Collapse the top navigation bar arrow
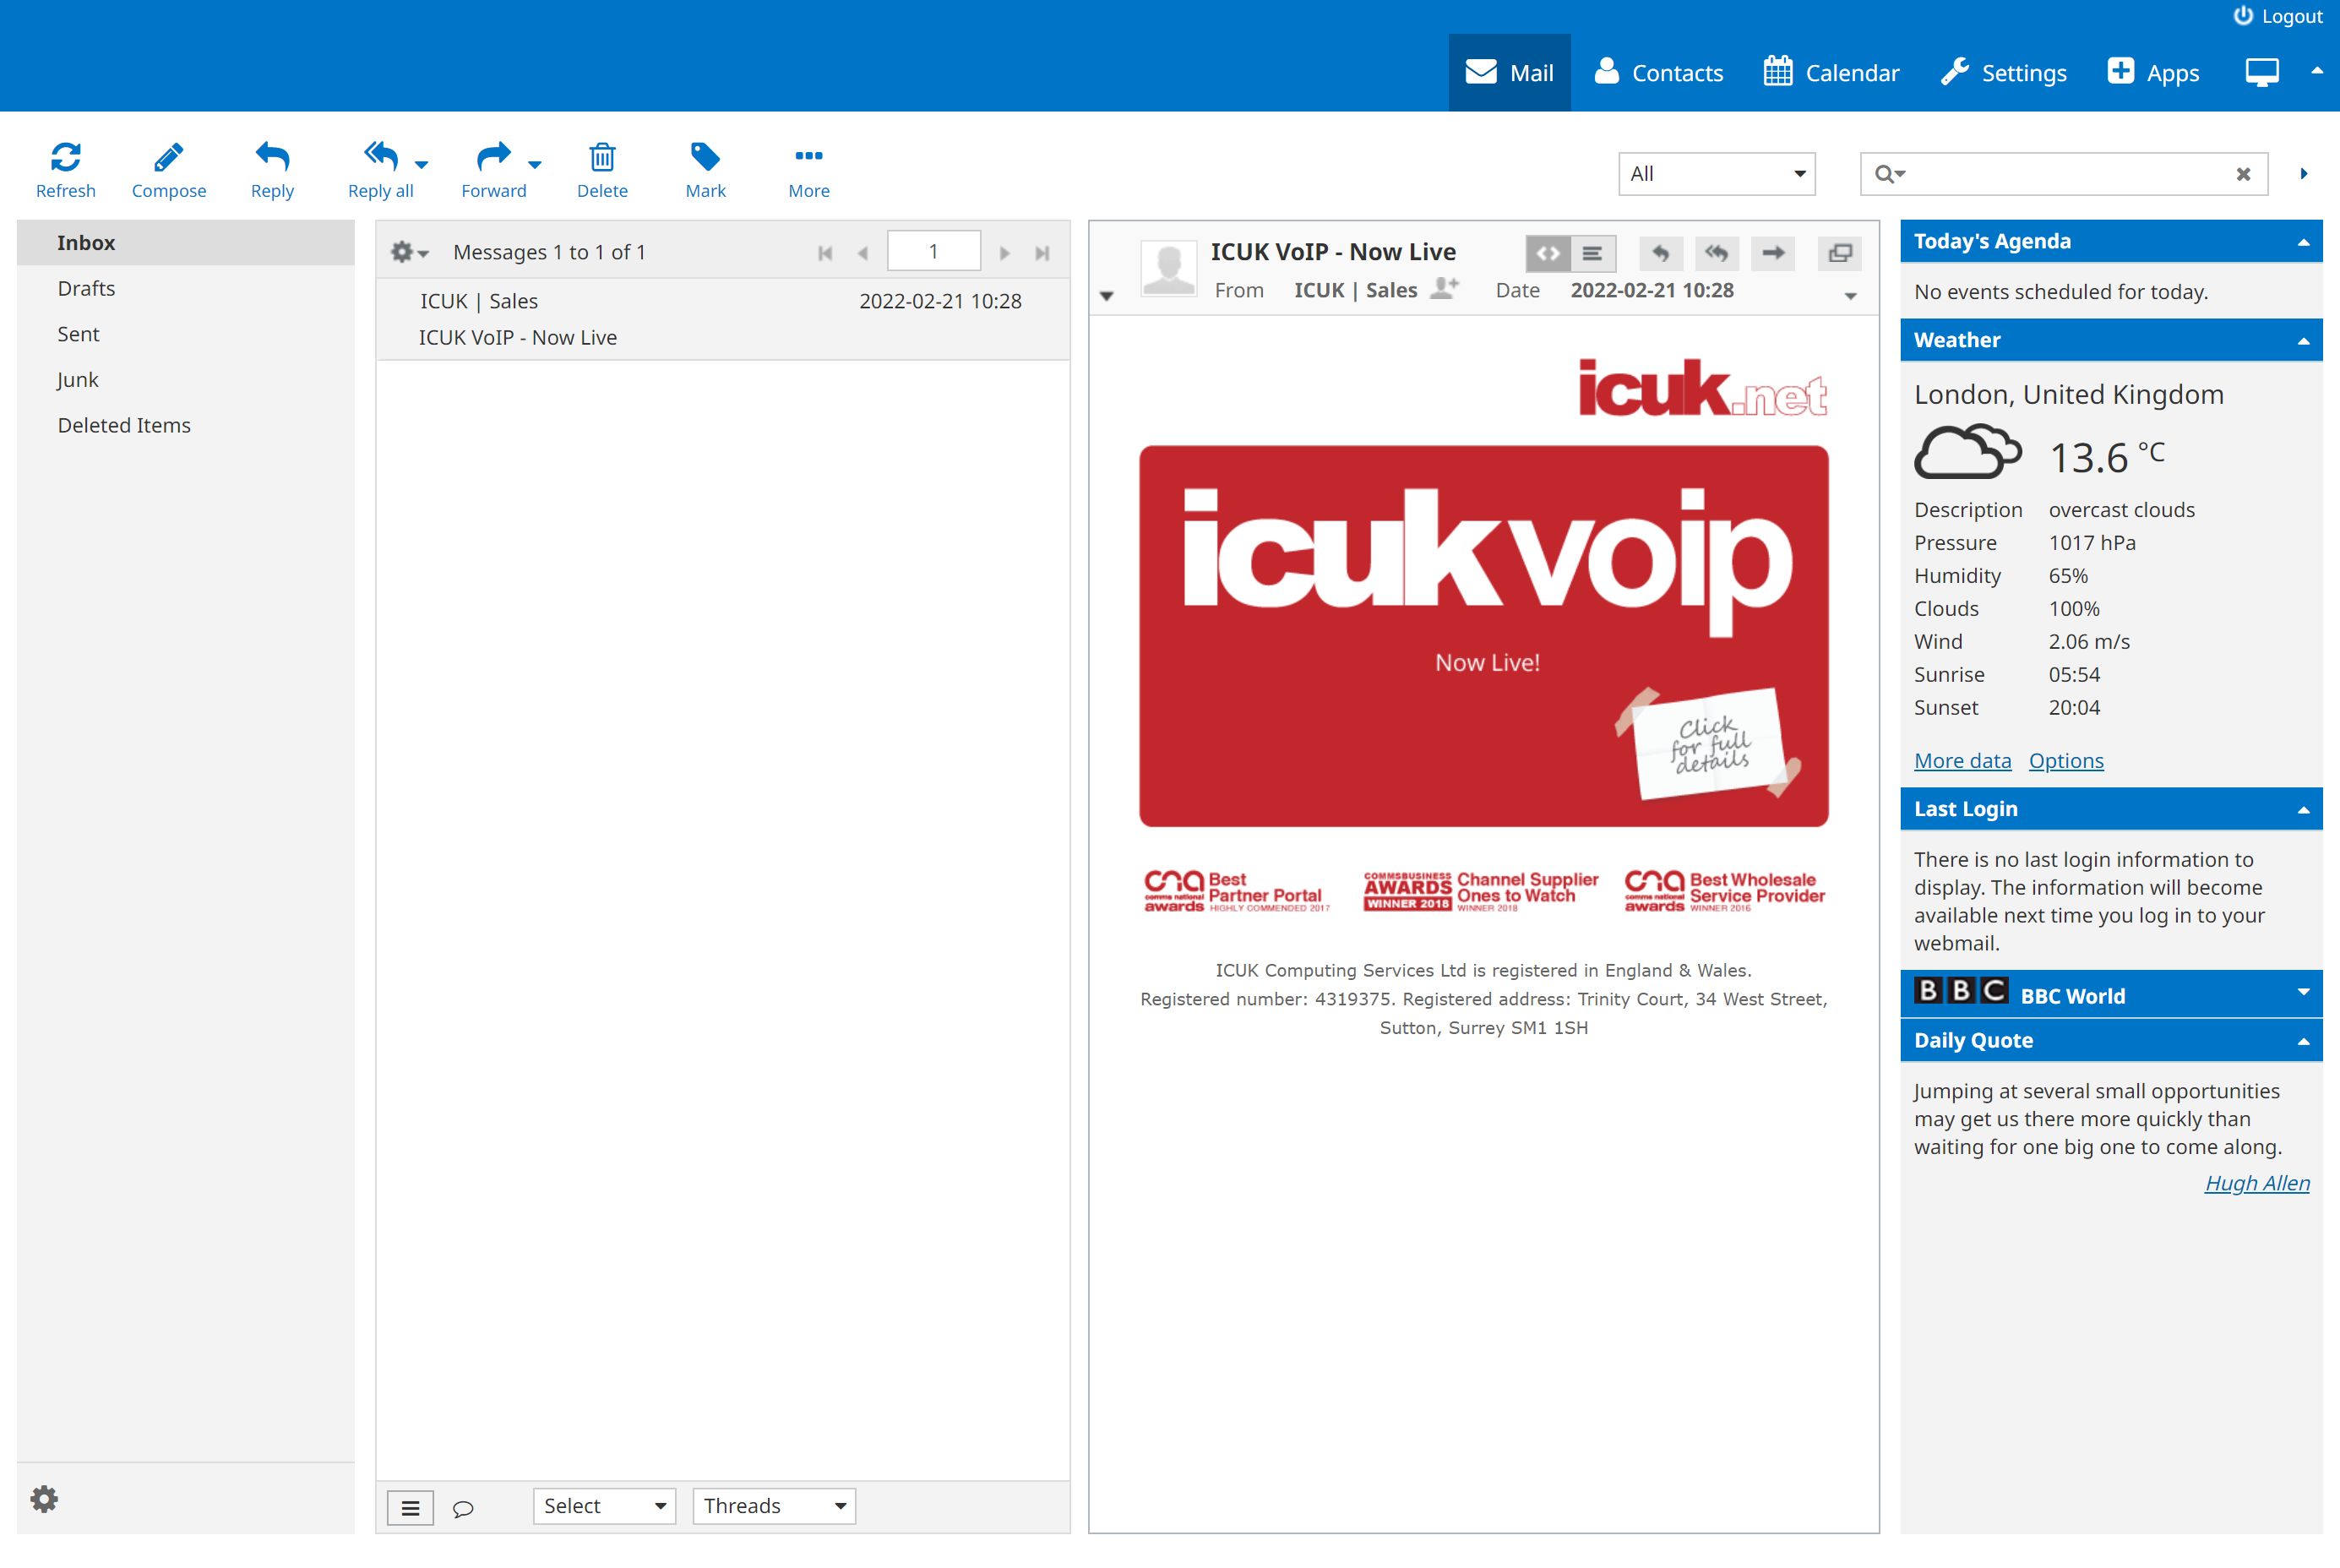This screenshot has height=1568, width=2340. pyautogui.click(x=2317, y=71)
